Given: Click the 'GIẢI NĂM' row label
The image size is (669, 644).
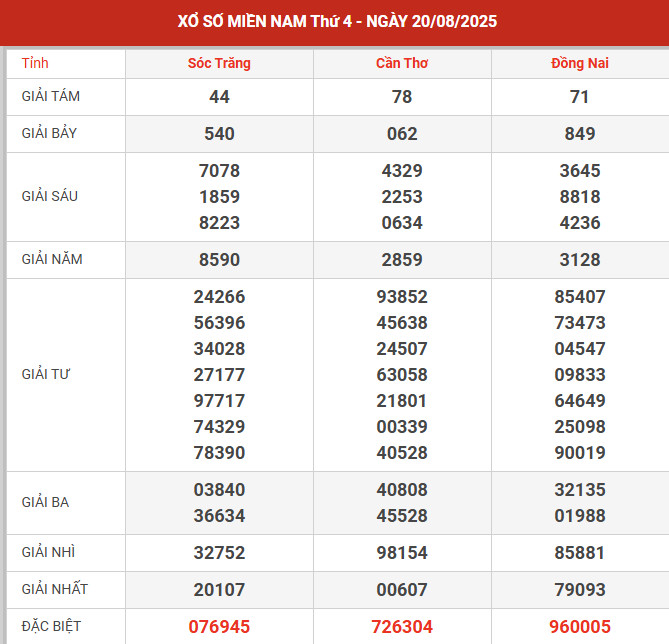Looking at the screenshot, I should point(52,259).
